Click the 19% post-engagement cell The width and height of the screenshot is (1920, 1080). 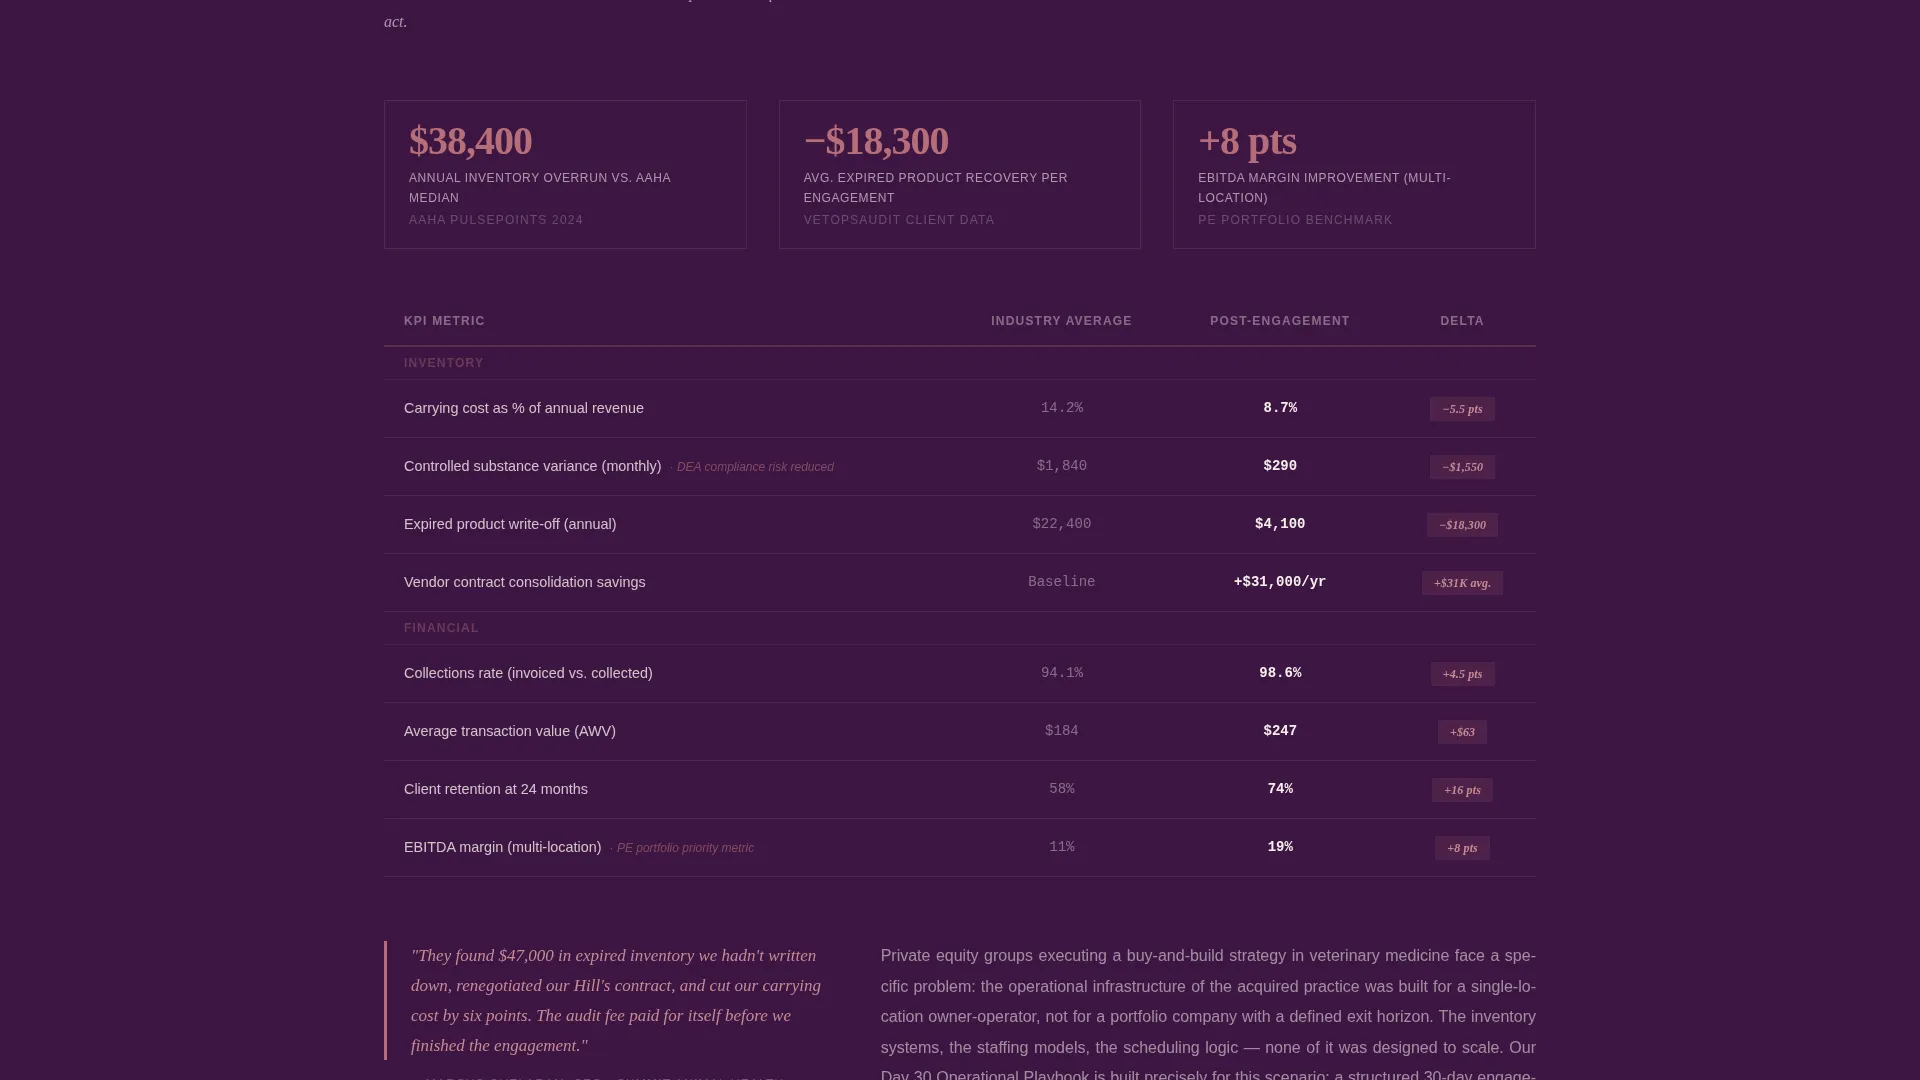tap(1280, 847)
